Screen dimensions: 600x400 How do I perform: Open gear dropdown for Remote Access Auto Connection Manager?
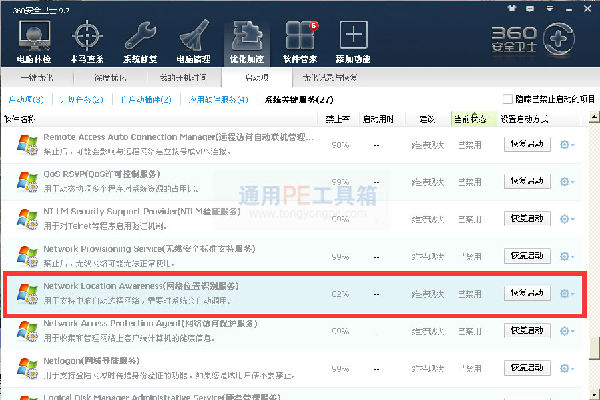567,145
